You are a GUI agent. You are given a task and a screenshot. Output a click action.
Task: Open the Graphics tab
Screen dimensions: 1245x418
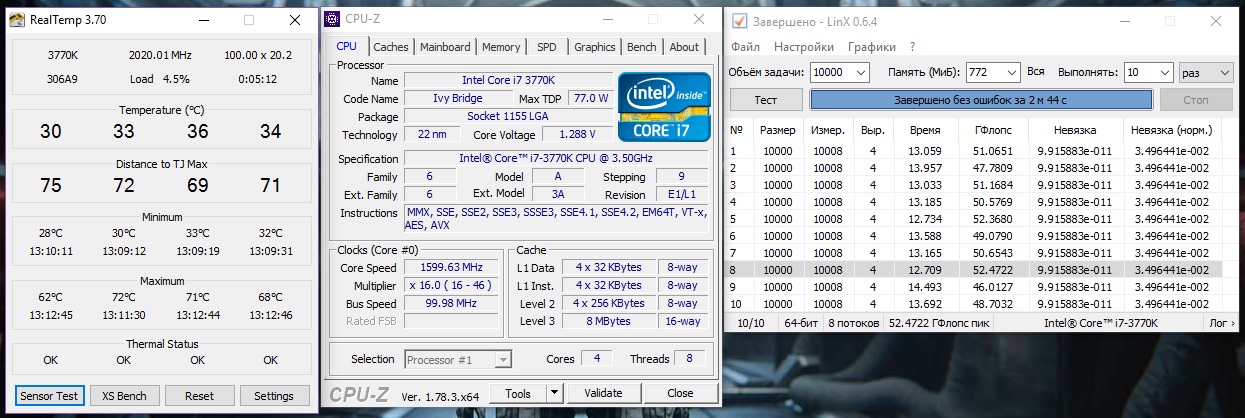pos(595,47)
